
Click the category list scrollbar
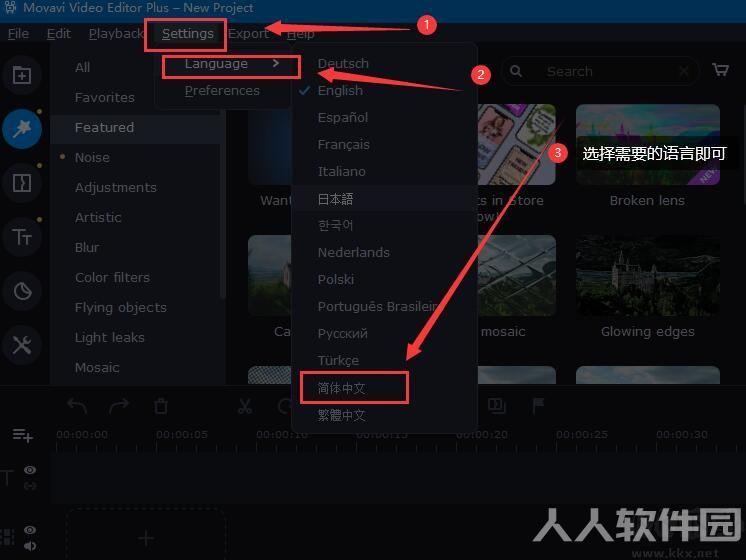coord(222,205)
